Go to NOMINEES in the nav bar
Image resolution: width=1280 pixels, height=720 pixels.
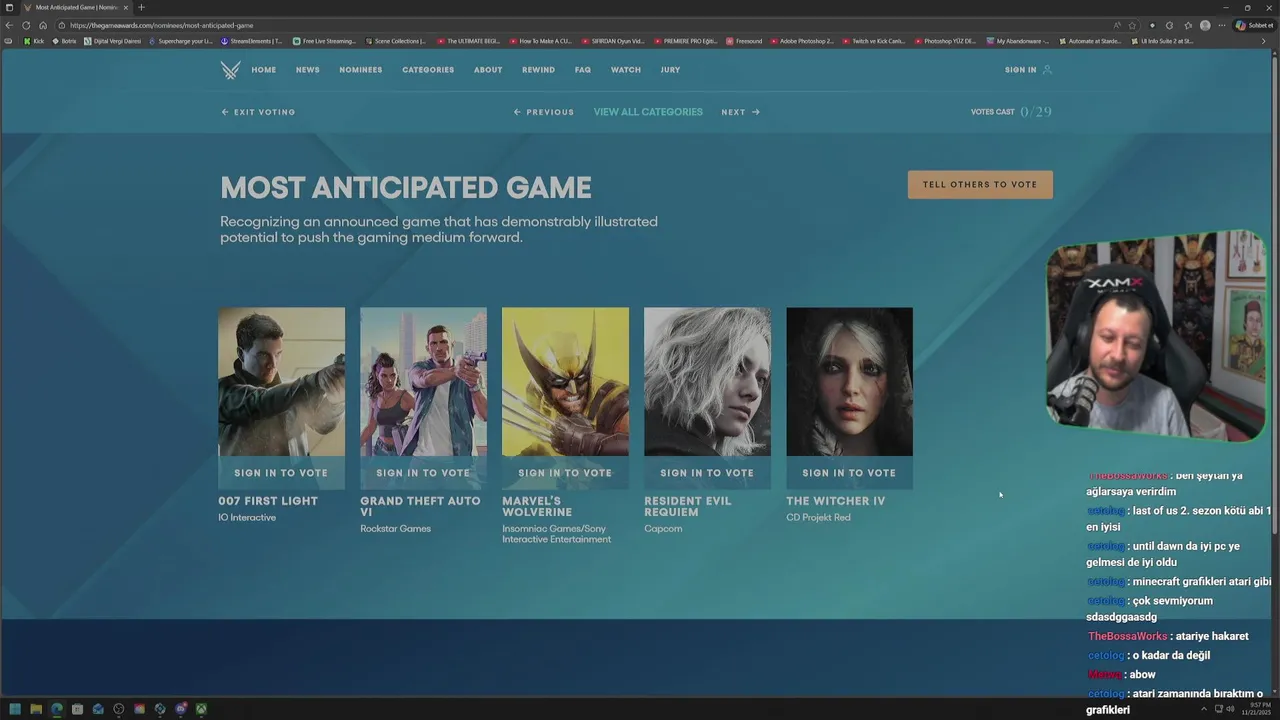click(x=361, y=70)
